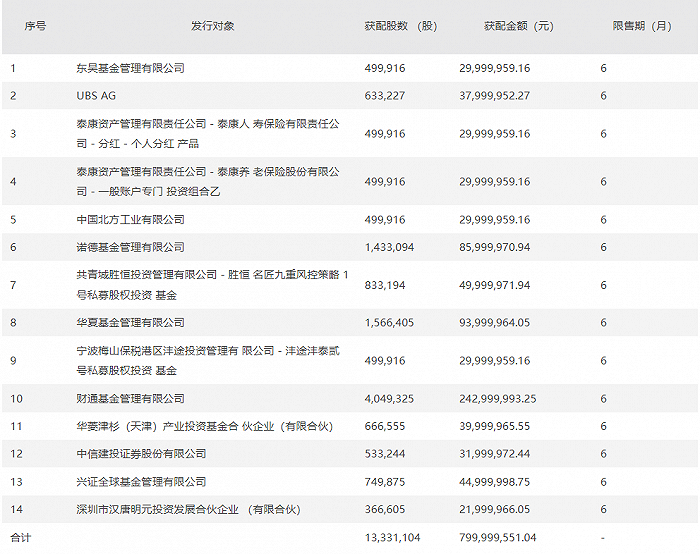Image resolution: width=700 pixels, height=554 pixels.
Task: Click the 宁波梅山保税港区沣途投资 entry
Action: [x=208, y=360]
